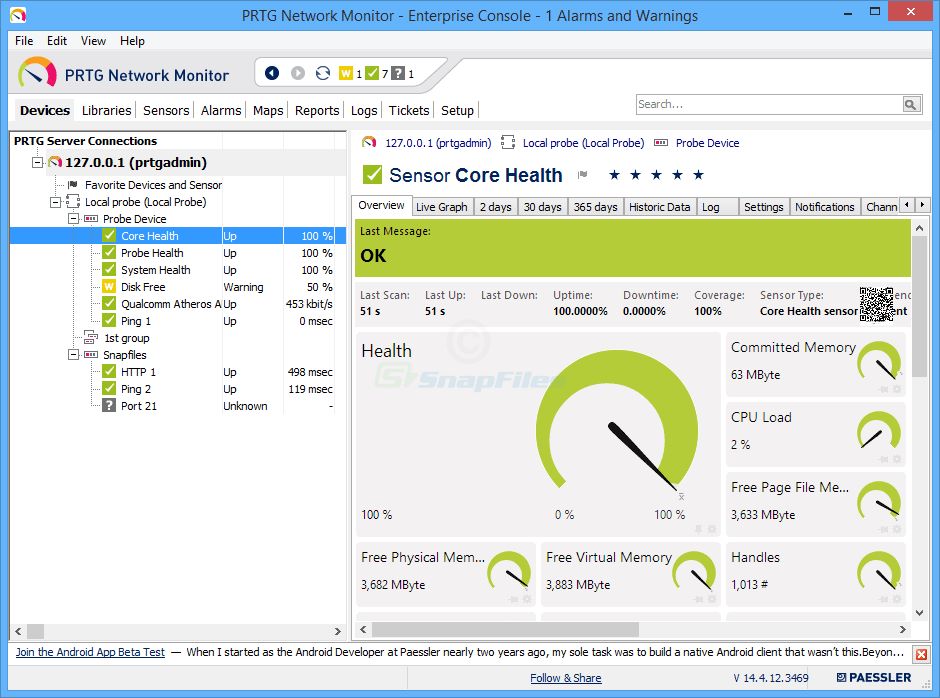This screenshot has width=940, height=698.
Task: Click the search magnifier icon
Action: pyautogui.click(x=911, y=103)
